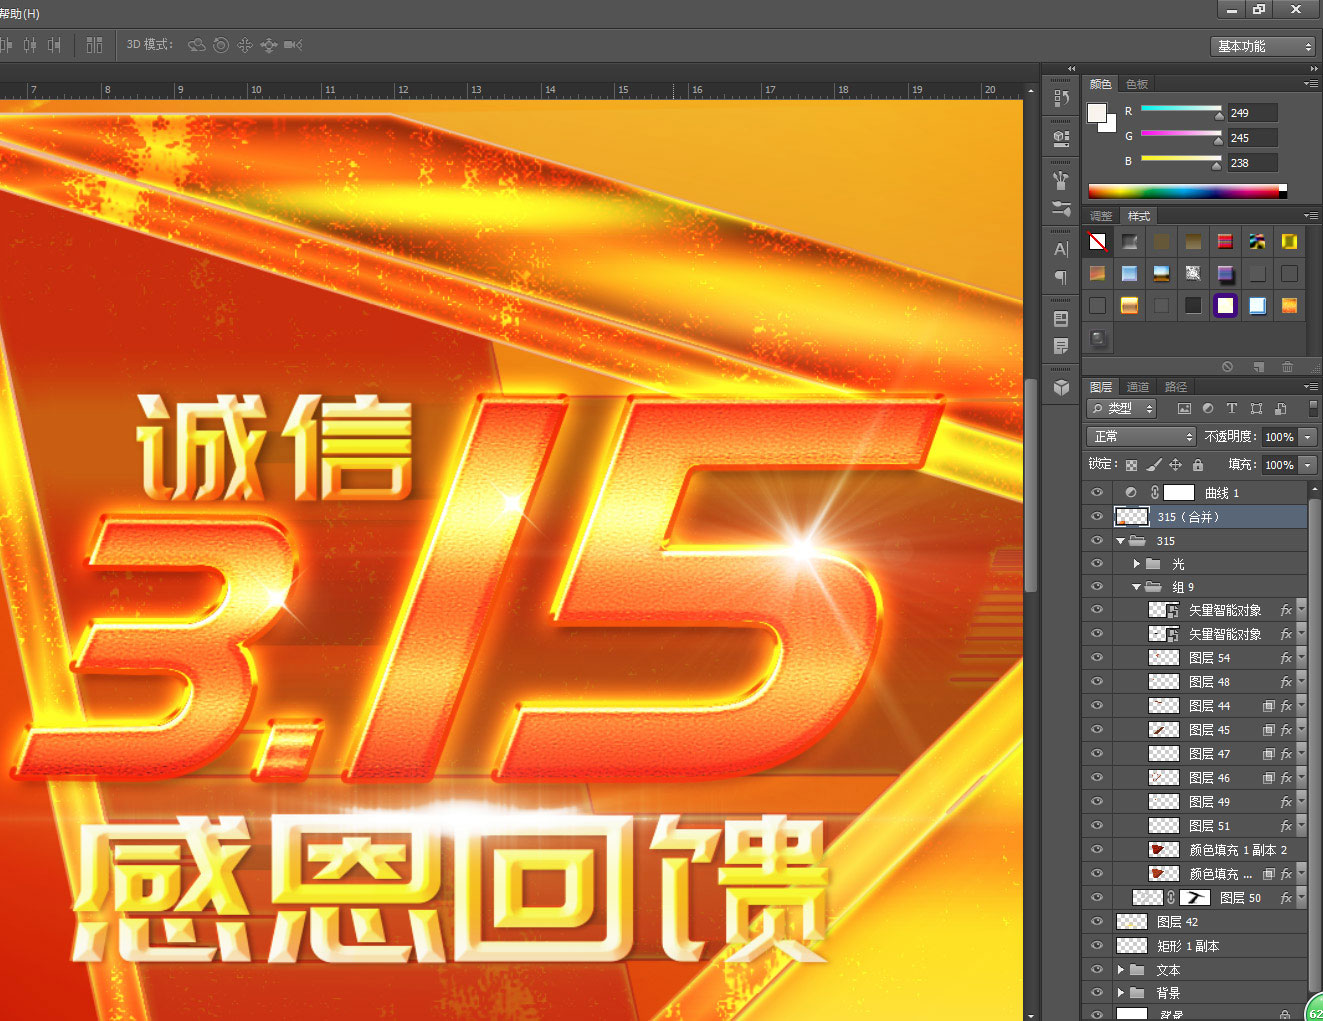The height and width of the screenshot is (1021, 1323).
Task: Open the Paragraph panel icon
Action: (x=1061, y=277)
